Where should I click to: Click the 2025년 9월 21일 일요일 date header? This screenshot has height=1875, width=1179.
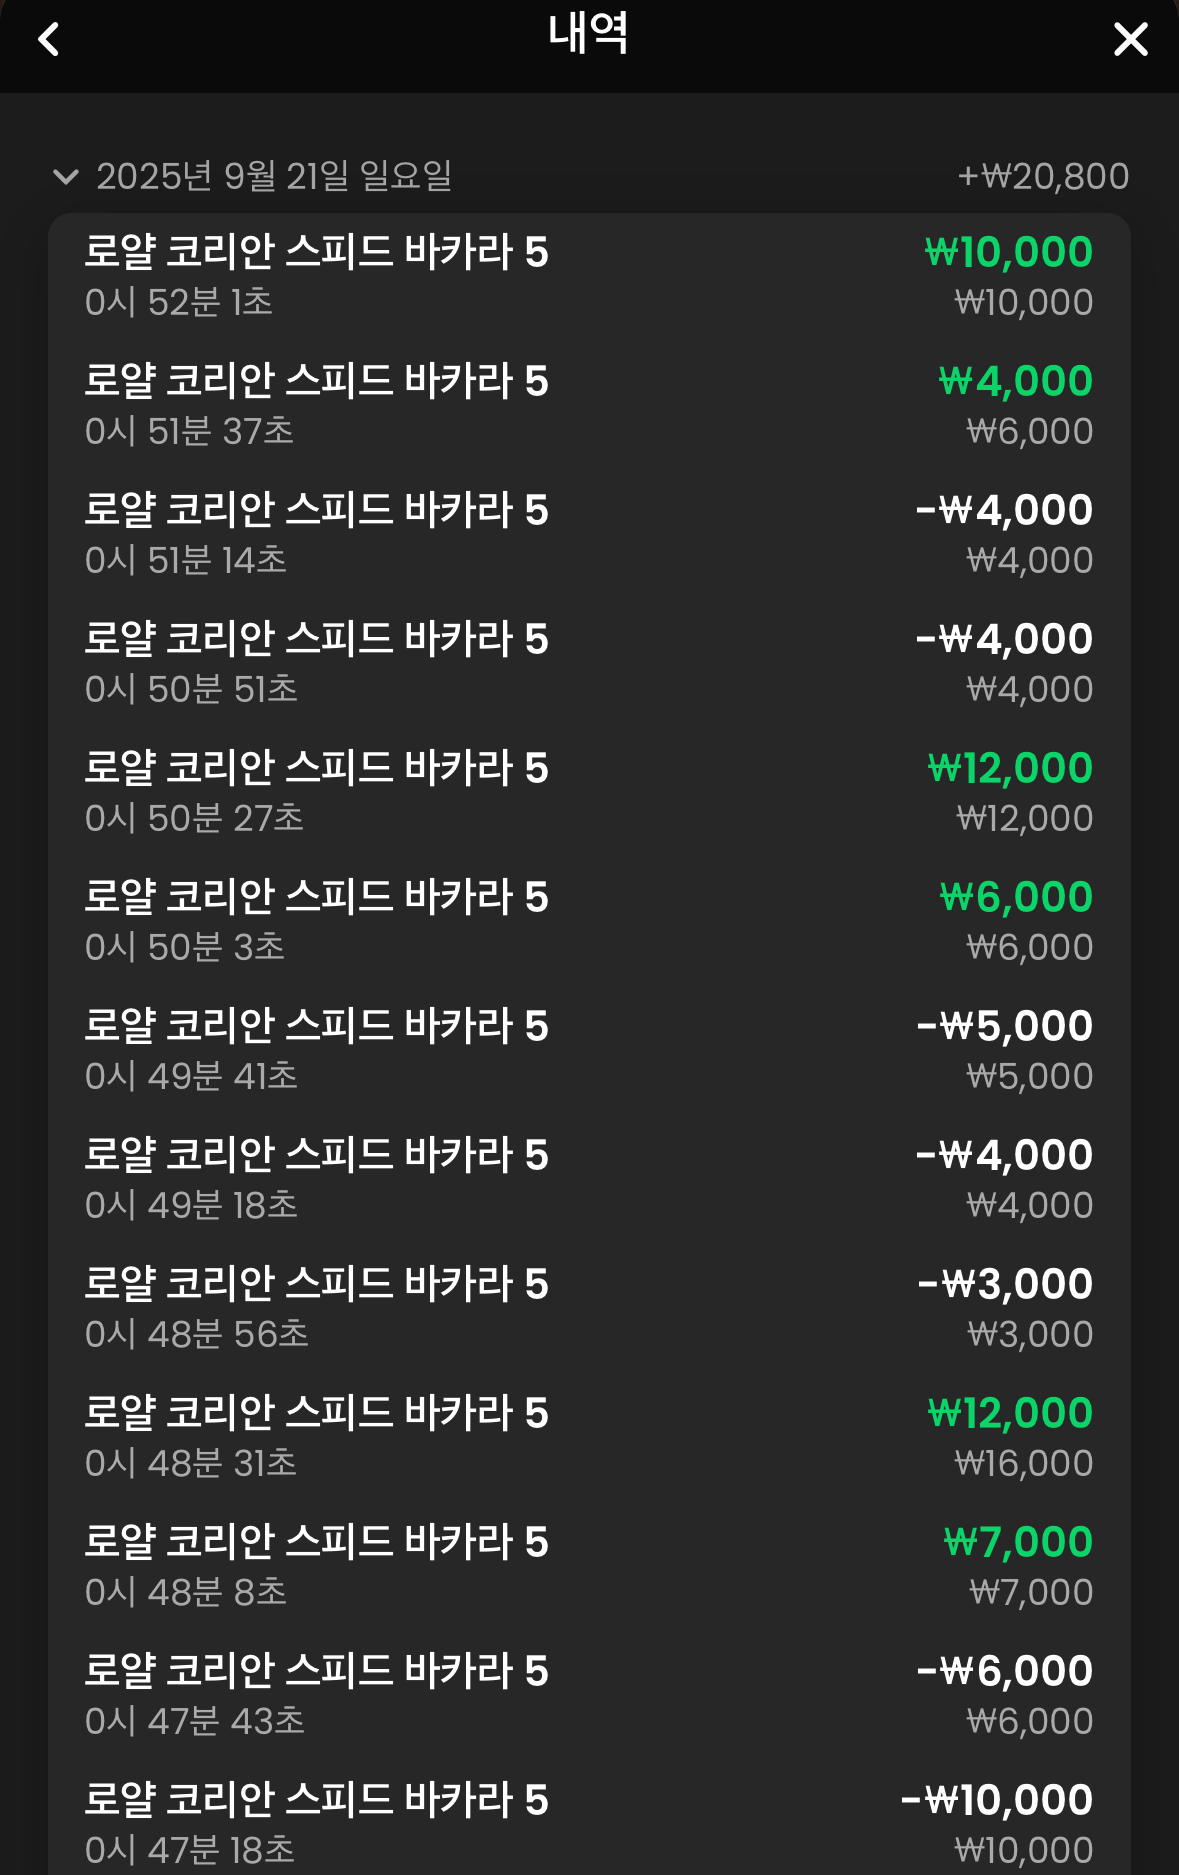(274, 177)
